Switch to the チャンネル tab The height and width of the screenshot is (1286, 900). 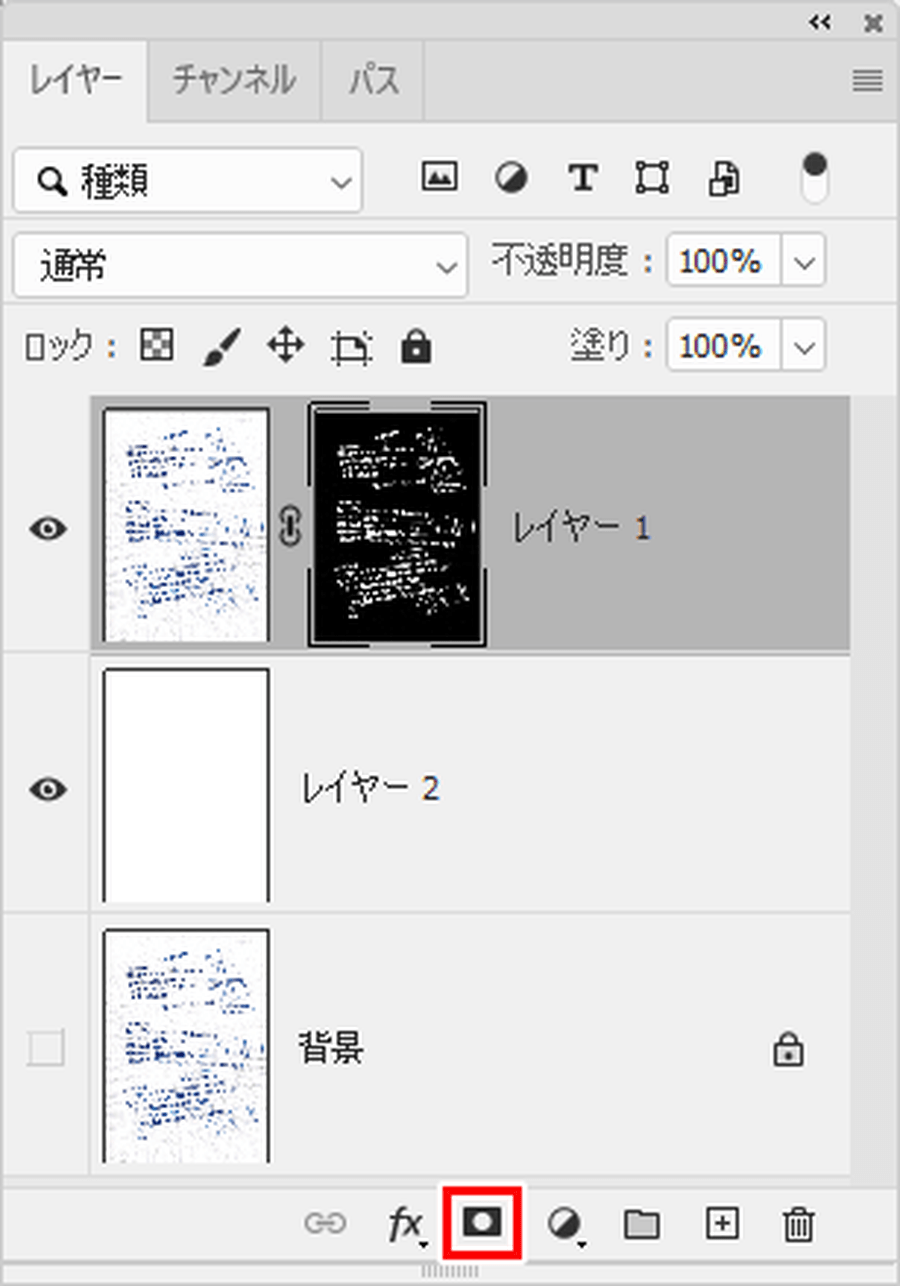point(234,80)
